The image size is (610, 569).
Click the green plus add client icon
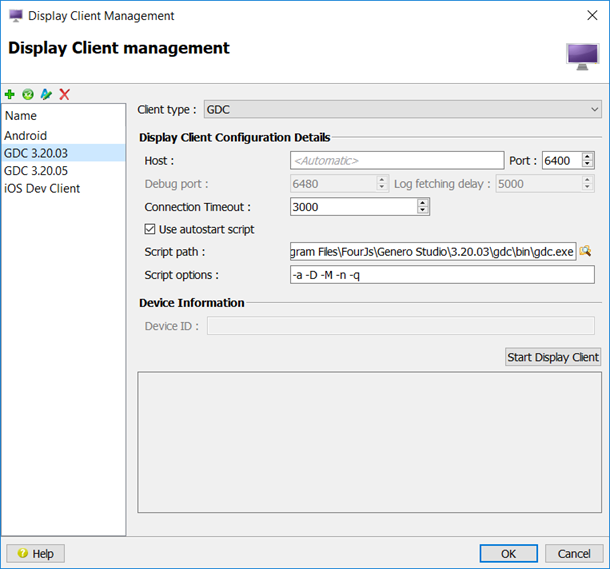pos(10,94)
